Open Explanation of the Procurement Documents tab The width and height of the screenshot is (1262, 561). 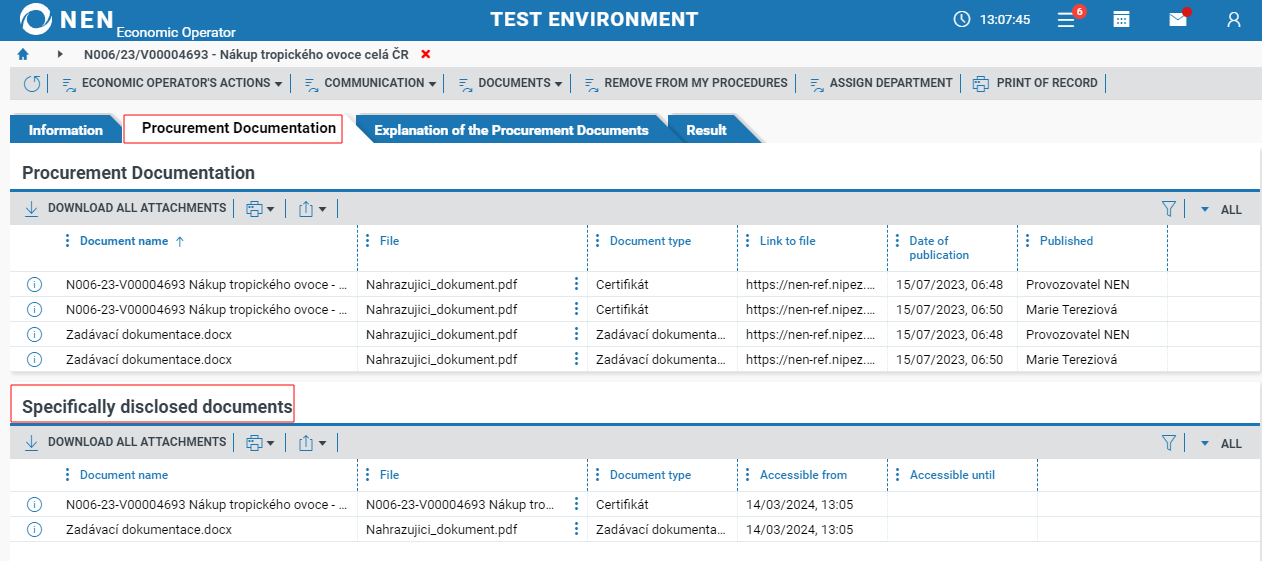click(510, 130)
